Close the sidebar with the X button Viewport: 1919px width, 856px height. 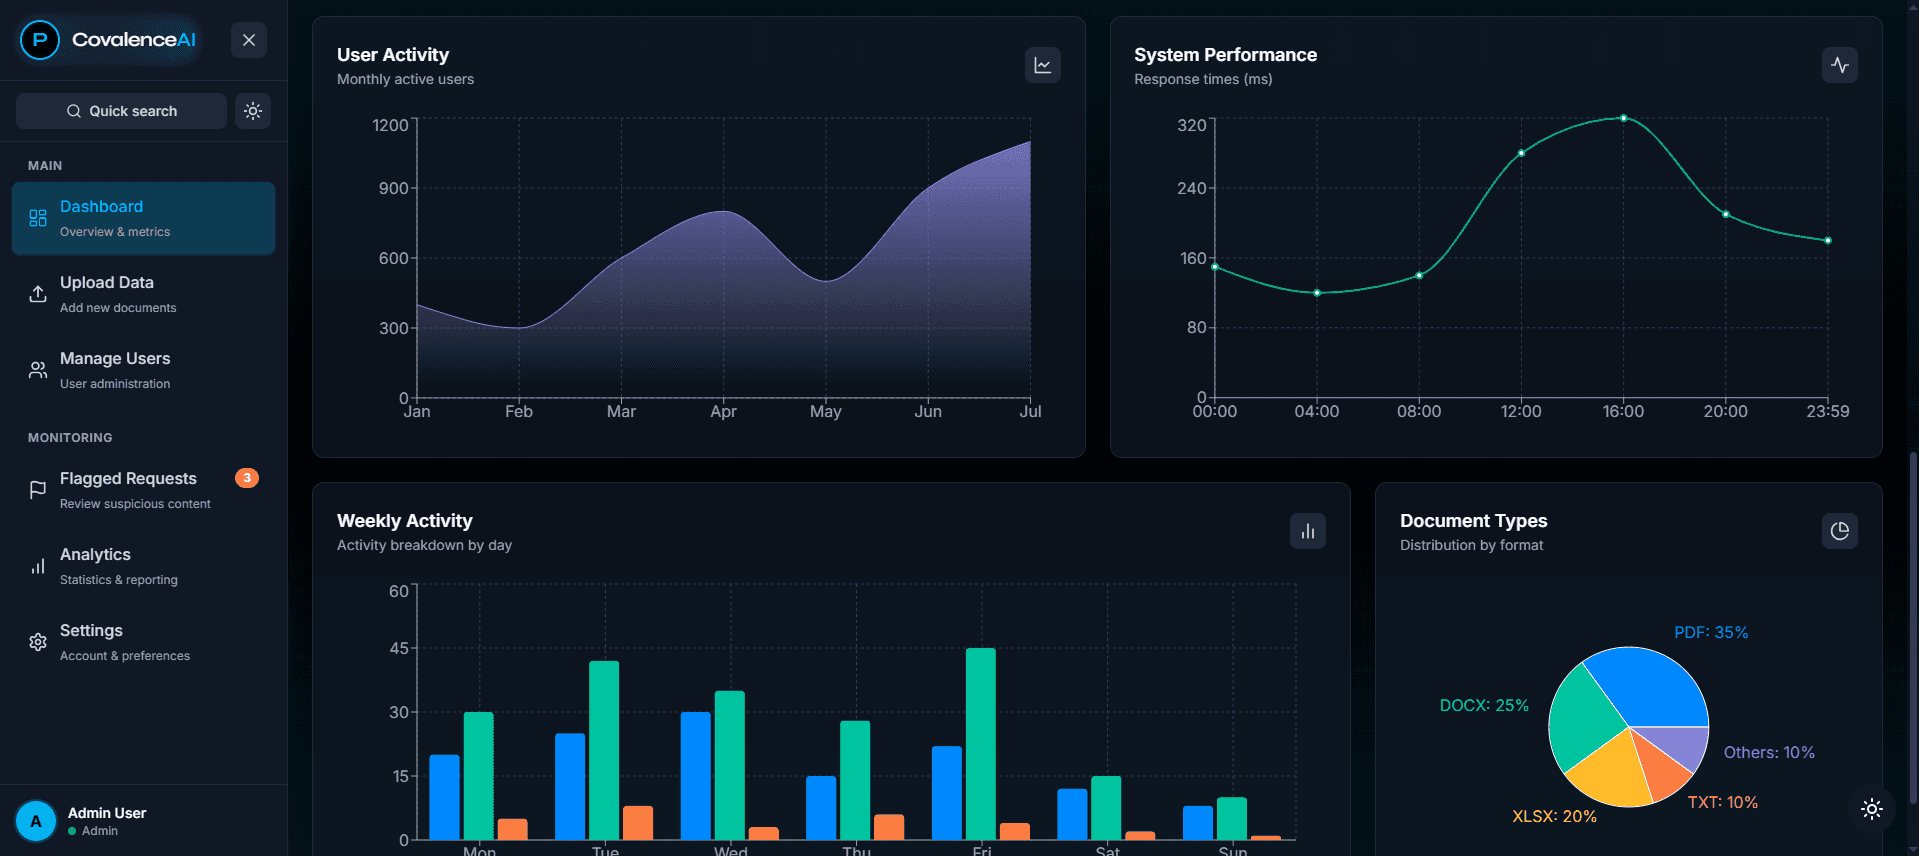249,40
